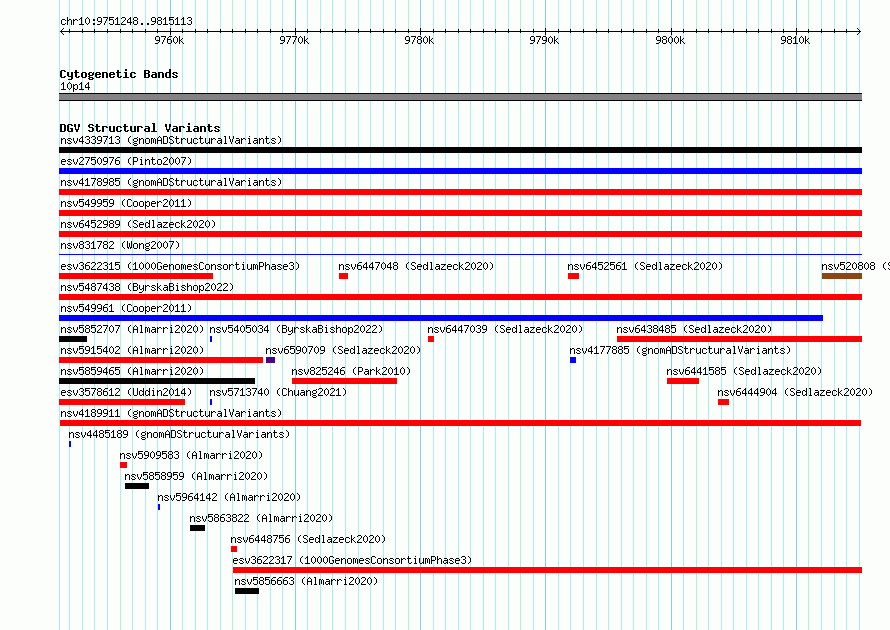Open the nsv6452561 (Sedlazeck2020) label

(x=645, y=266)
